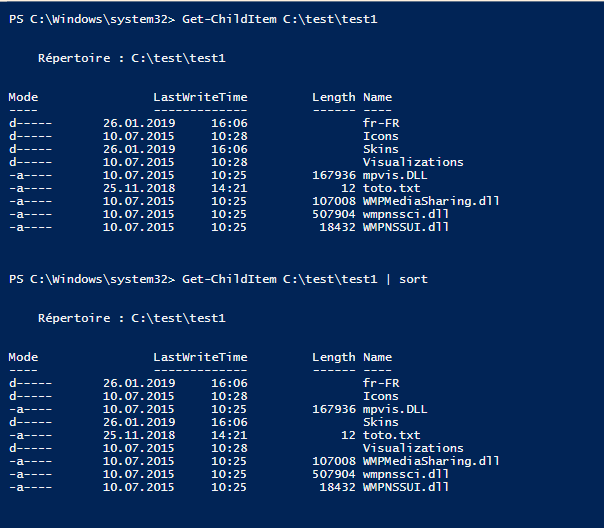Click the Mode column header in the first table

tap(23, 97)
